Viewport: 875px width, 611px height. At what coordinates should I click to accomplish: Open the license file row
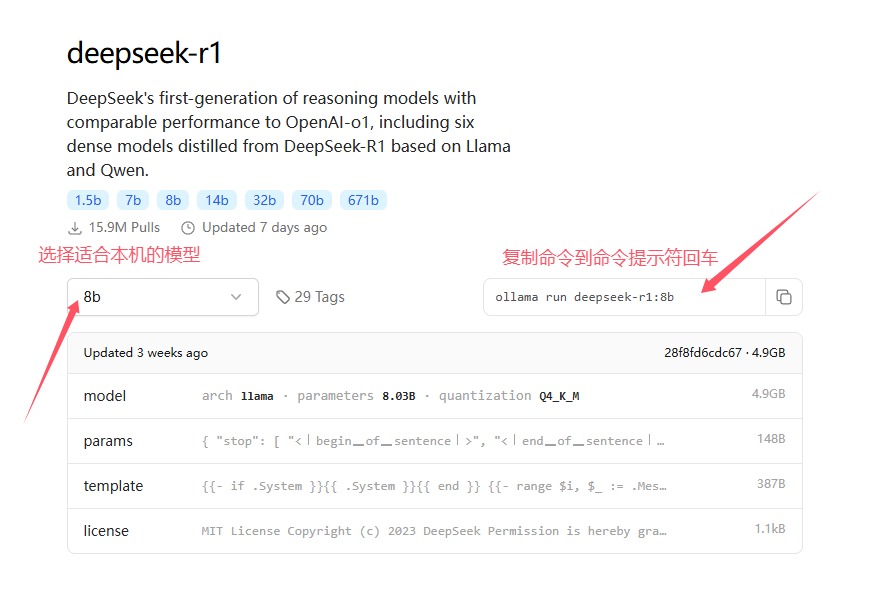(x=434, y=531)
